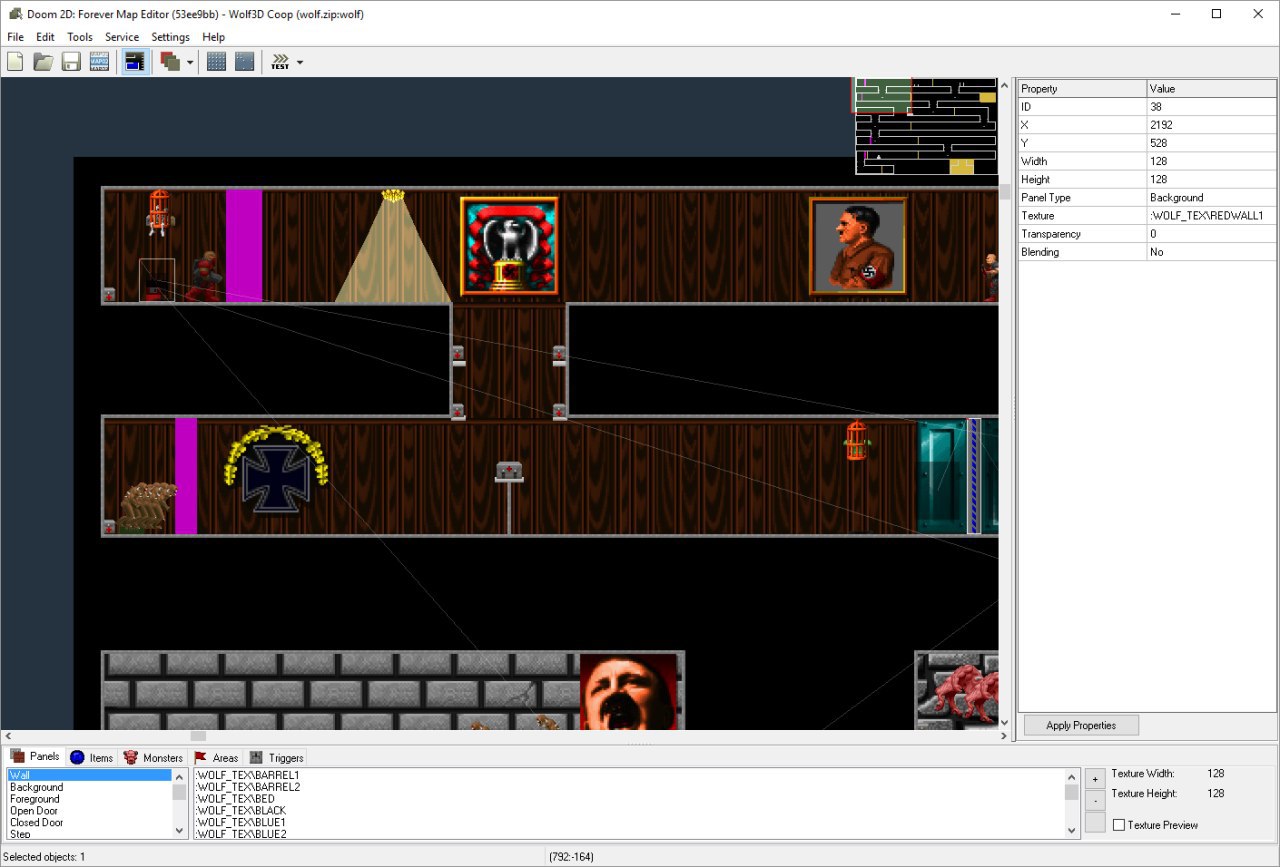Open the Tools menu
Viewport: 1280px width, 867px height.
[x=80, y=37]
